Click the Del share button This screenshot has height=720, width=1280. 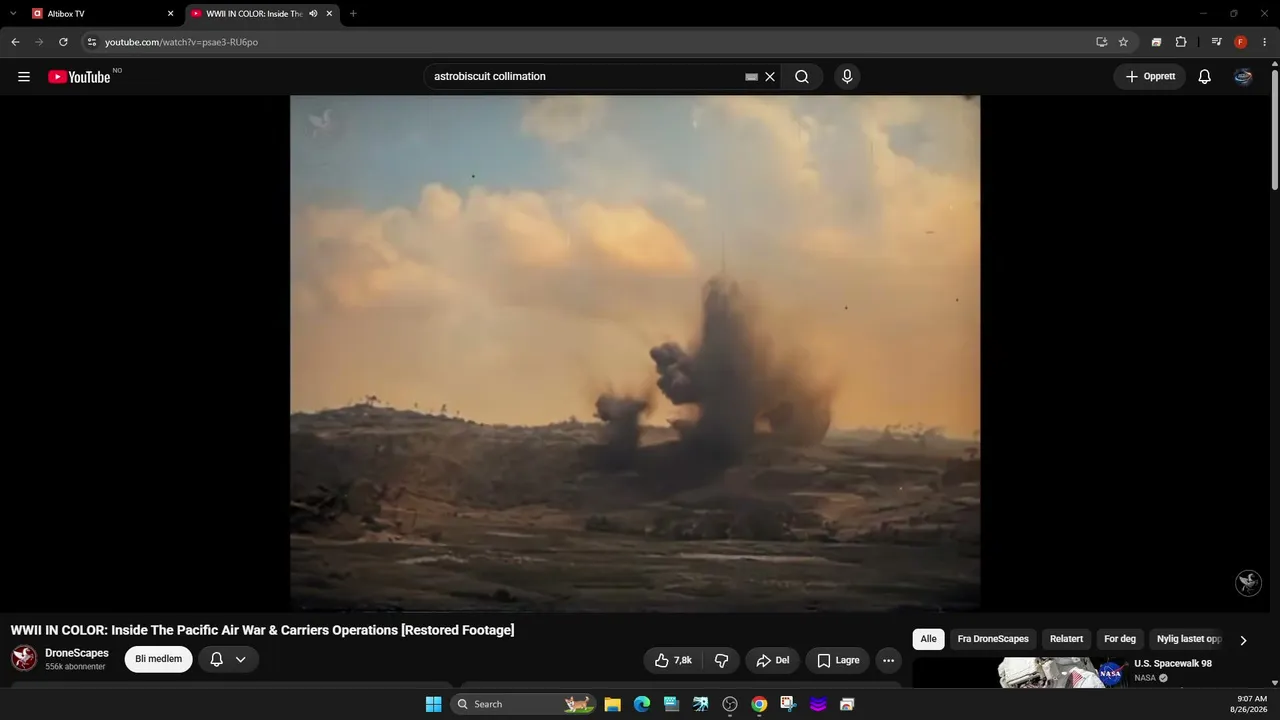pos(773,660)
